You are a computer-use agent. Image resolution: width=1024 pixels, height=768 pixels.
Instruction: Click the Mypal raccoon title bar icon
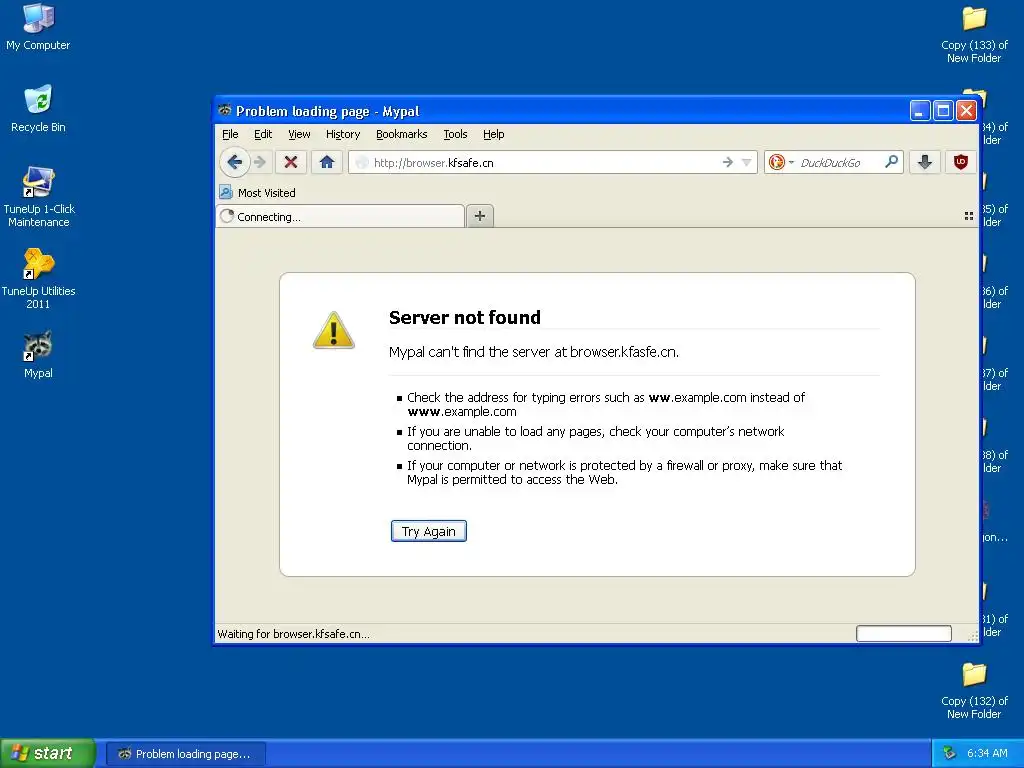tap(225, 110)
